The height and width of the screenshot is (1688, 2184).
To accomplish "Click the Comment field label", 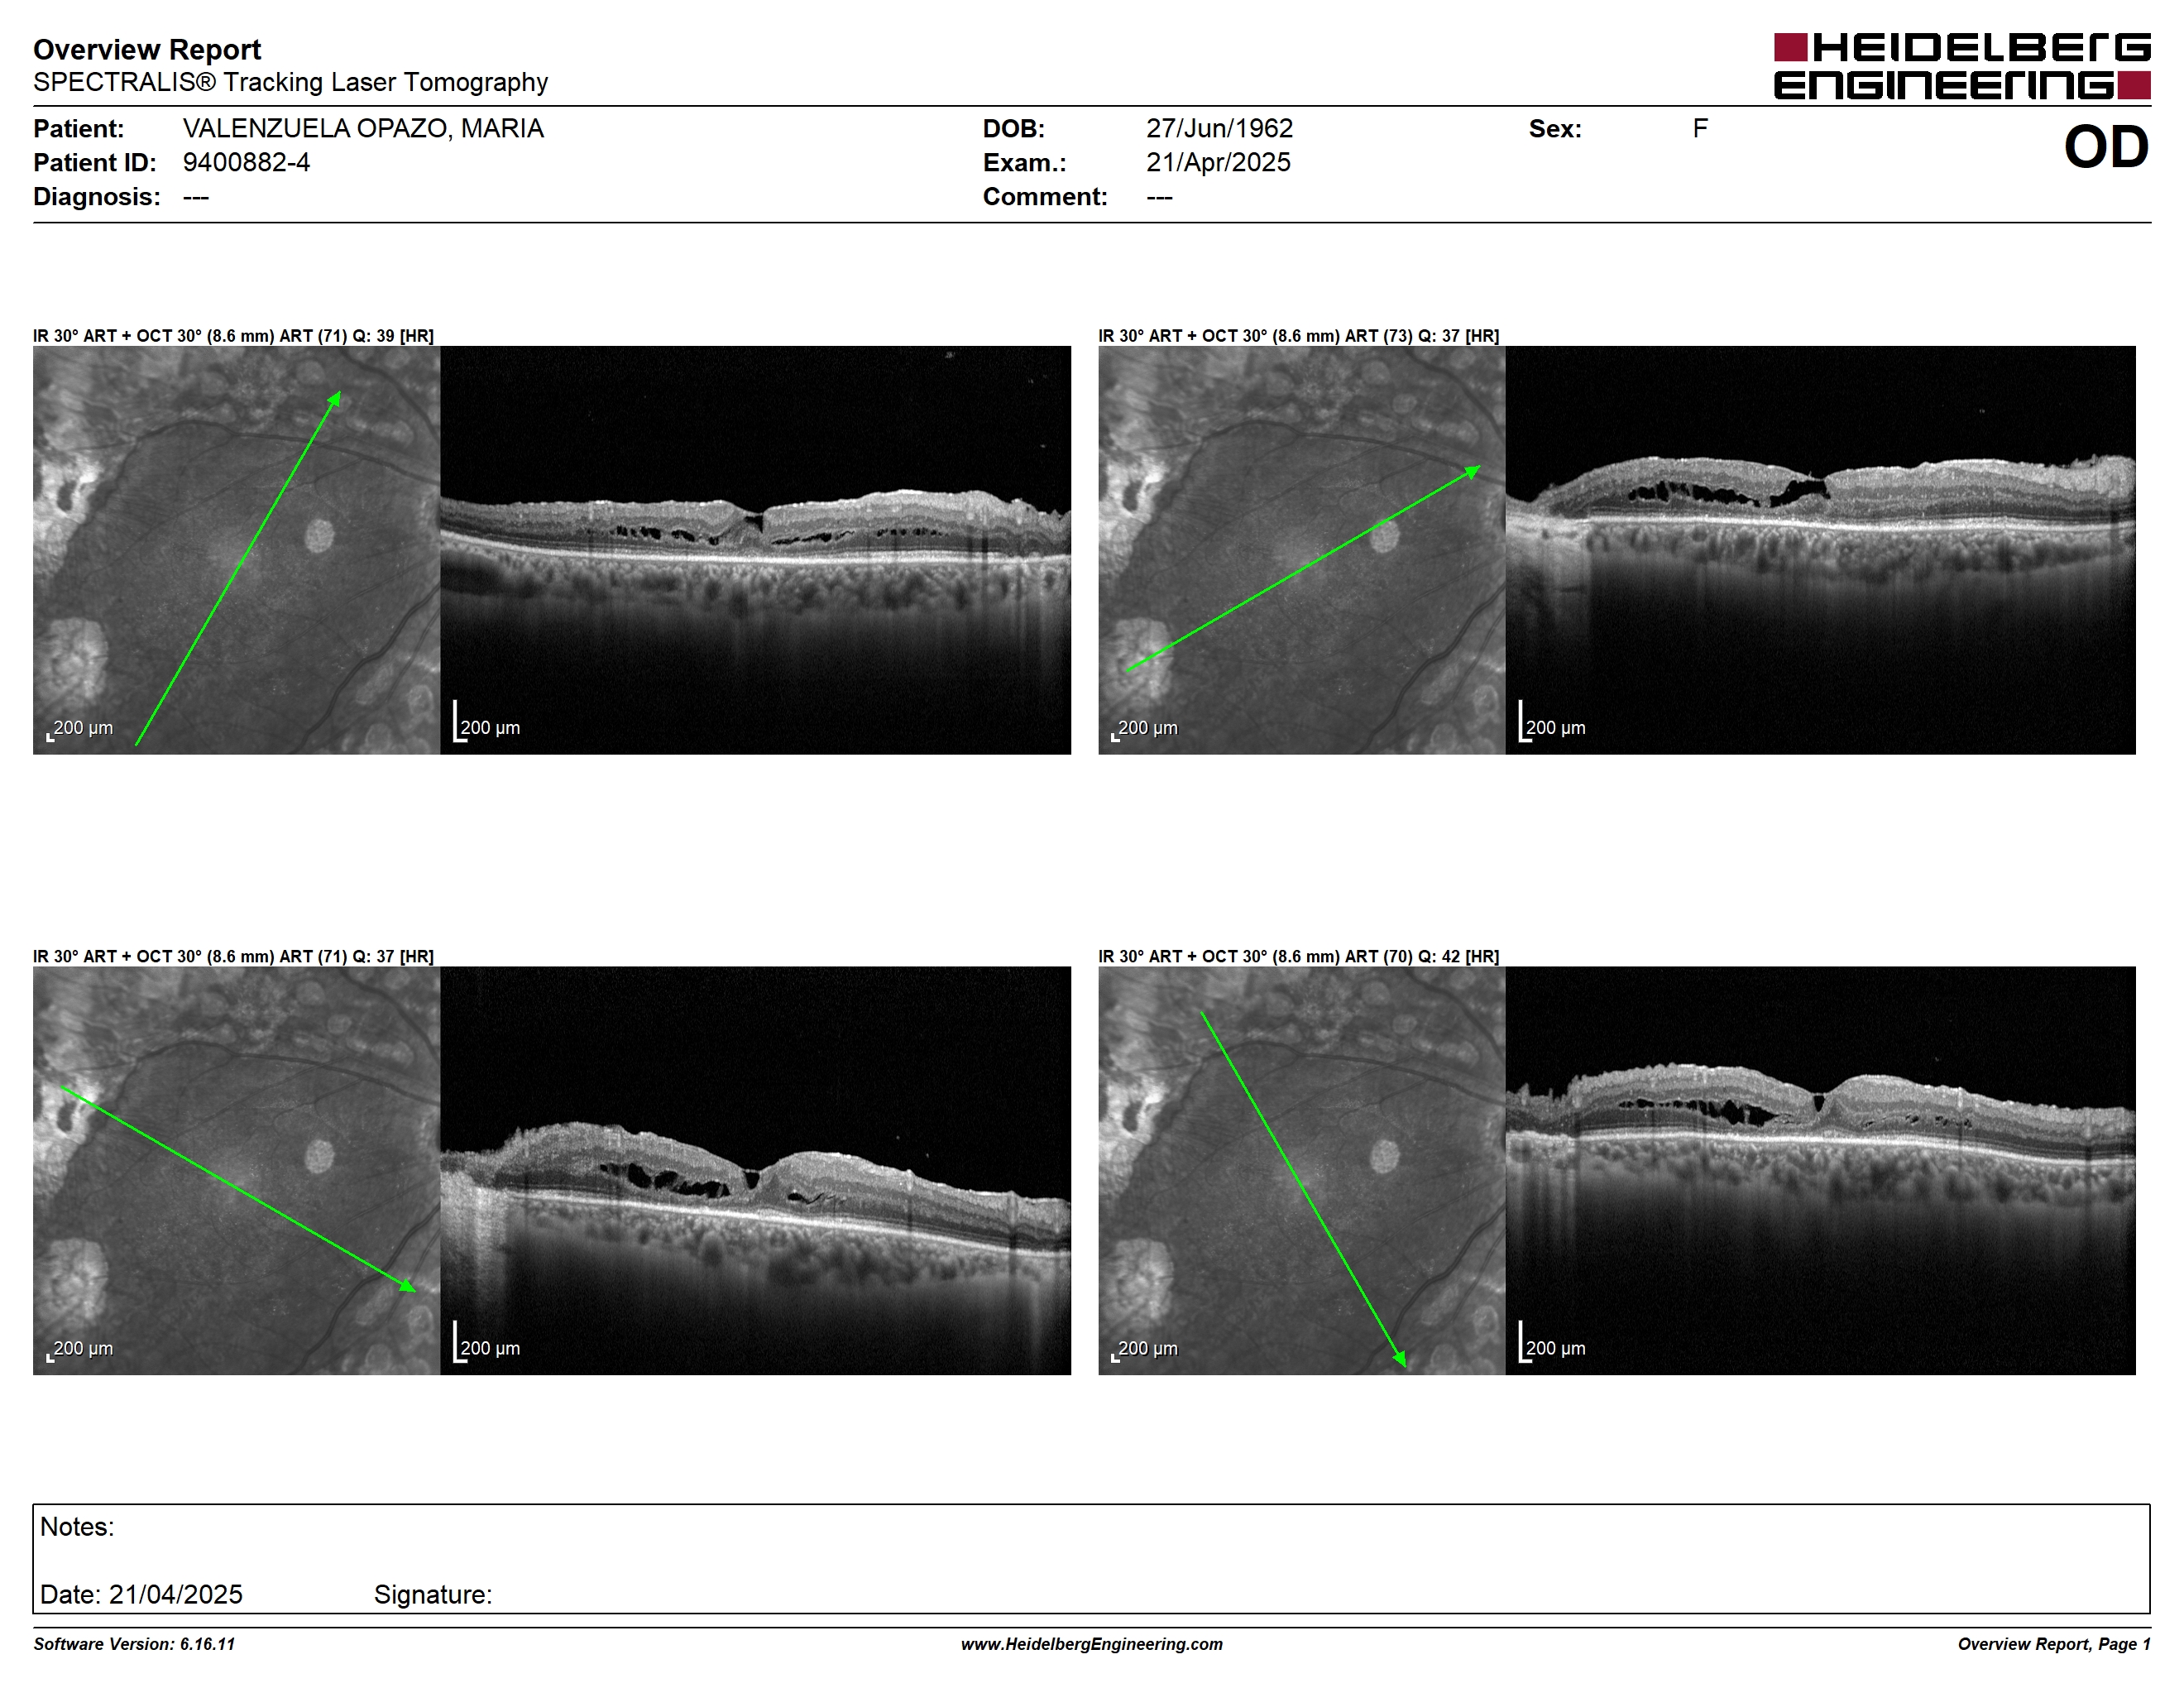I will pos(1045,196).
